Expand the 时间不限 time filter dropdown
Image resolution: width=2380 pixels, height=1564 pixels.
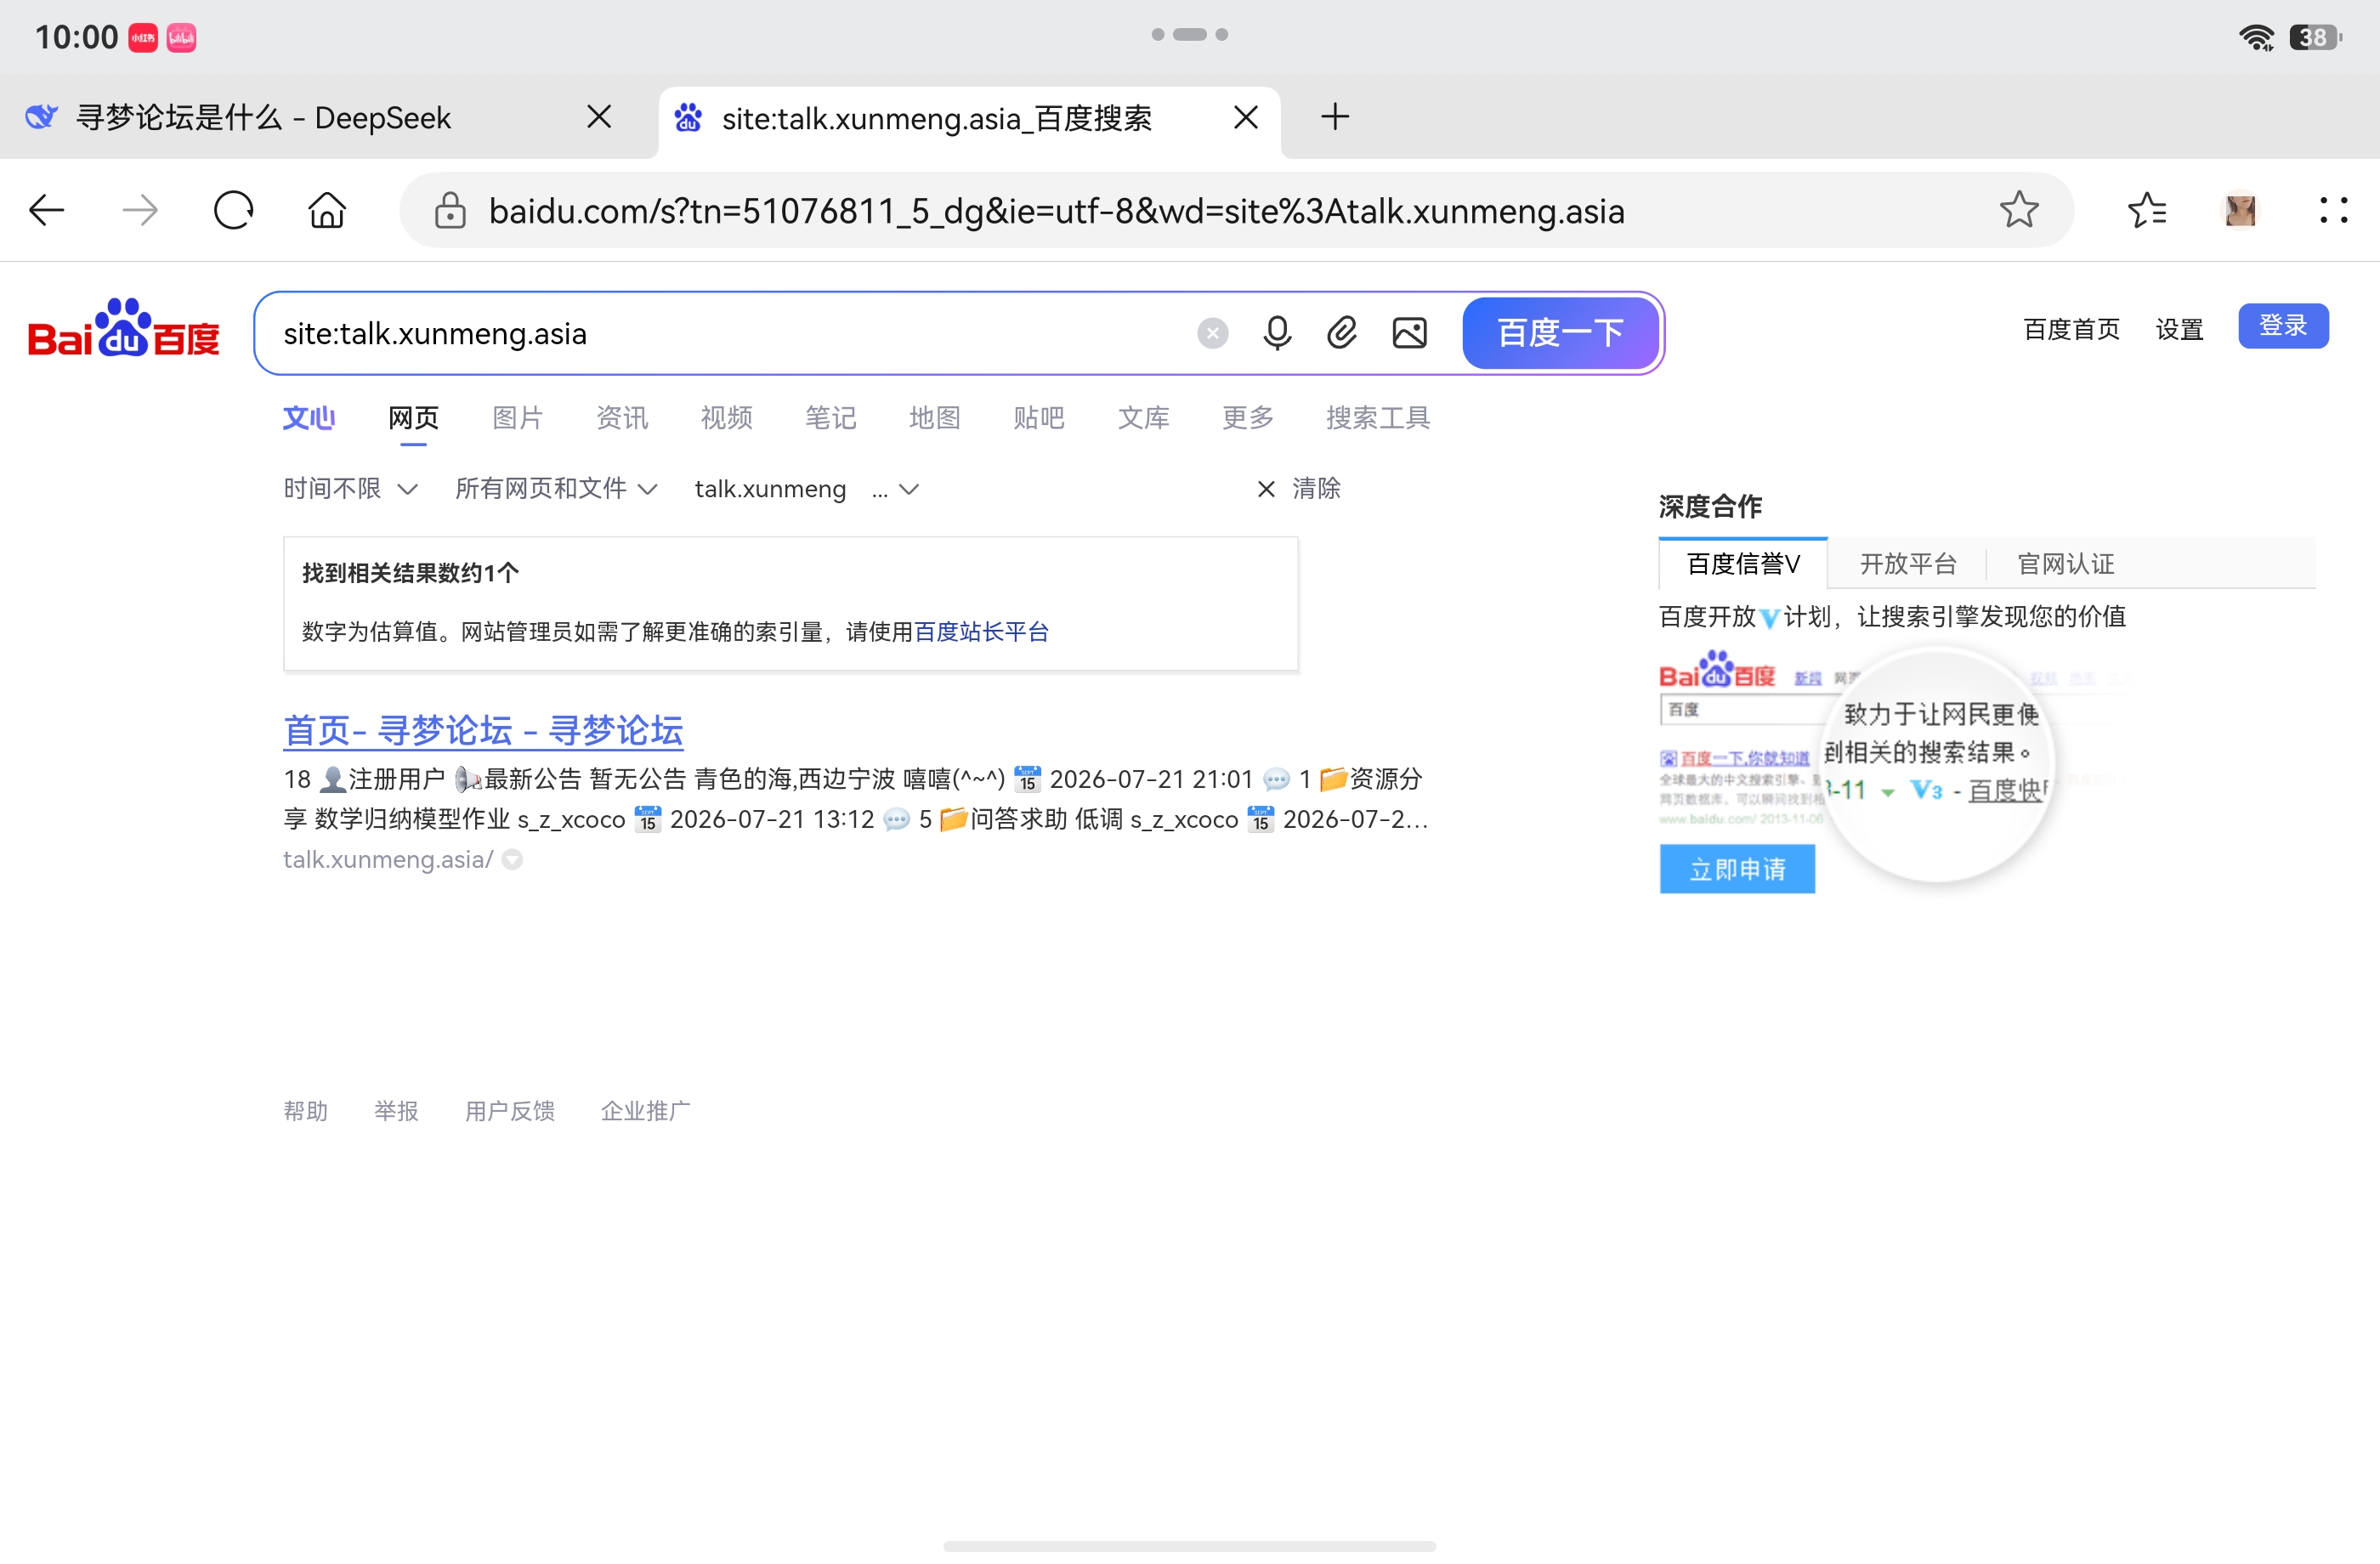coord(350,489)
